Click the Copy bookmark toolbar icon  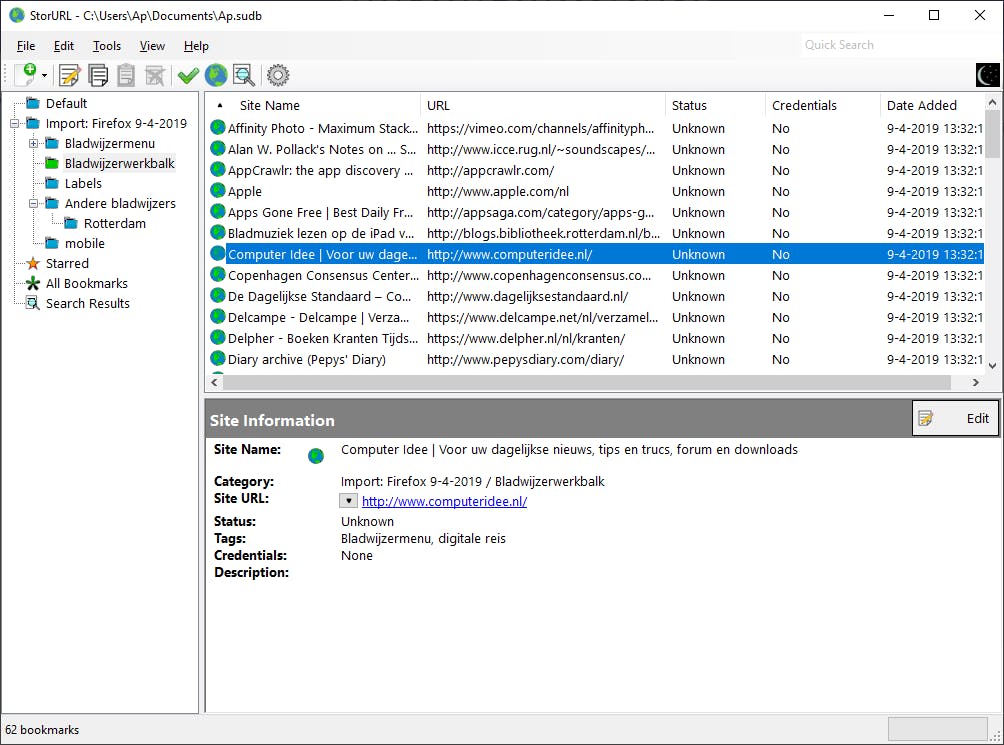coord(98,75)
